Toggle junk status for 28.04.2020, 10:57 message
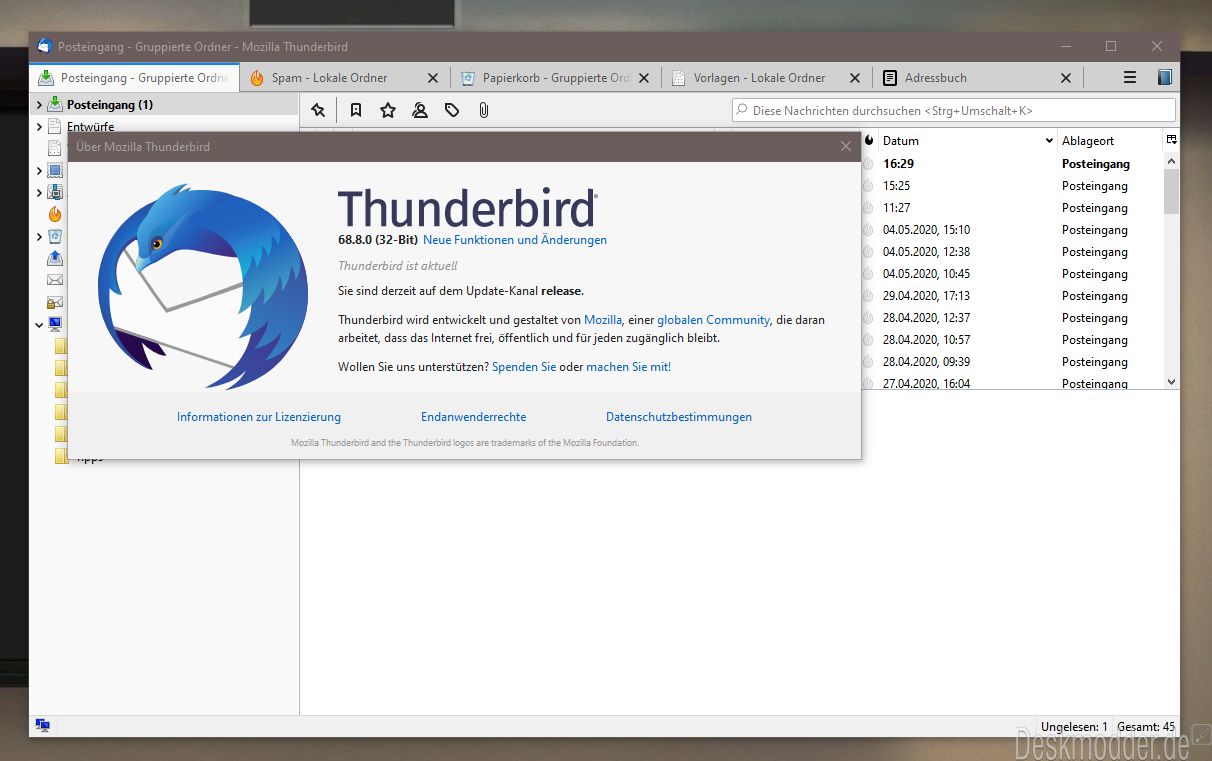 pyautogui.click(x=868, y=340)
